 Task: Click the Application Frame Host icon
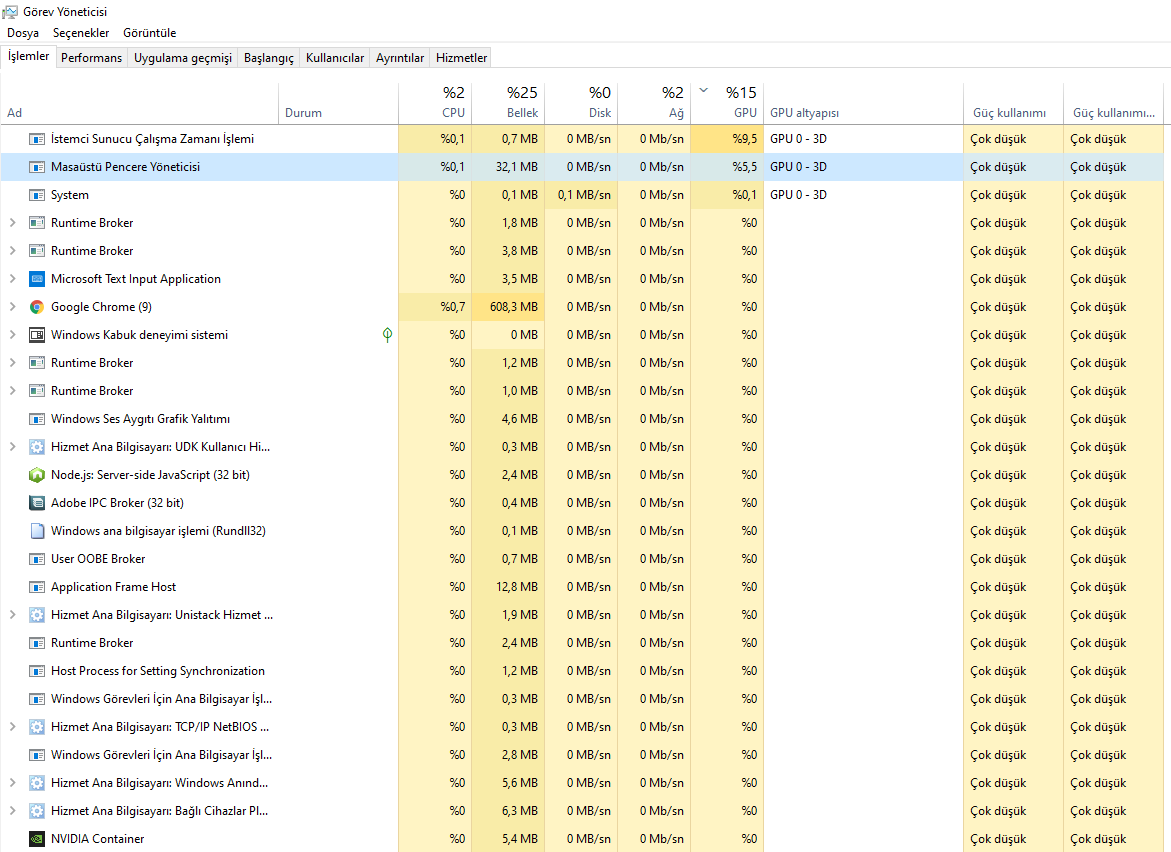[37, 587]
